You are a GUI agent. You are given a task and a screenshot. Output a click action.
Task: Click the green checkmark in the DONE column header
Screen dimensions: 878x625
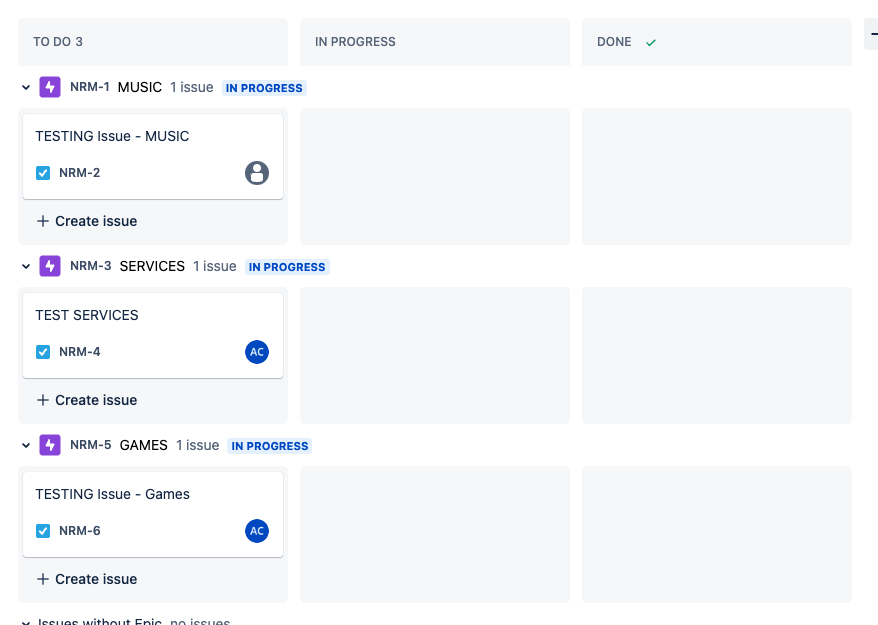pos(651,43)
